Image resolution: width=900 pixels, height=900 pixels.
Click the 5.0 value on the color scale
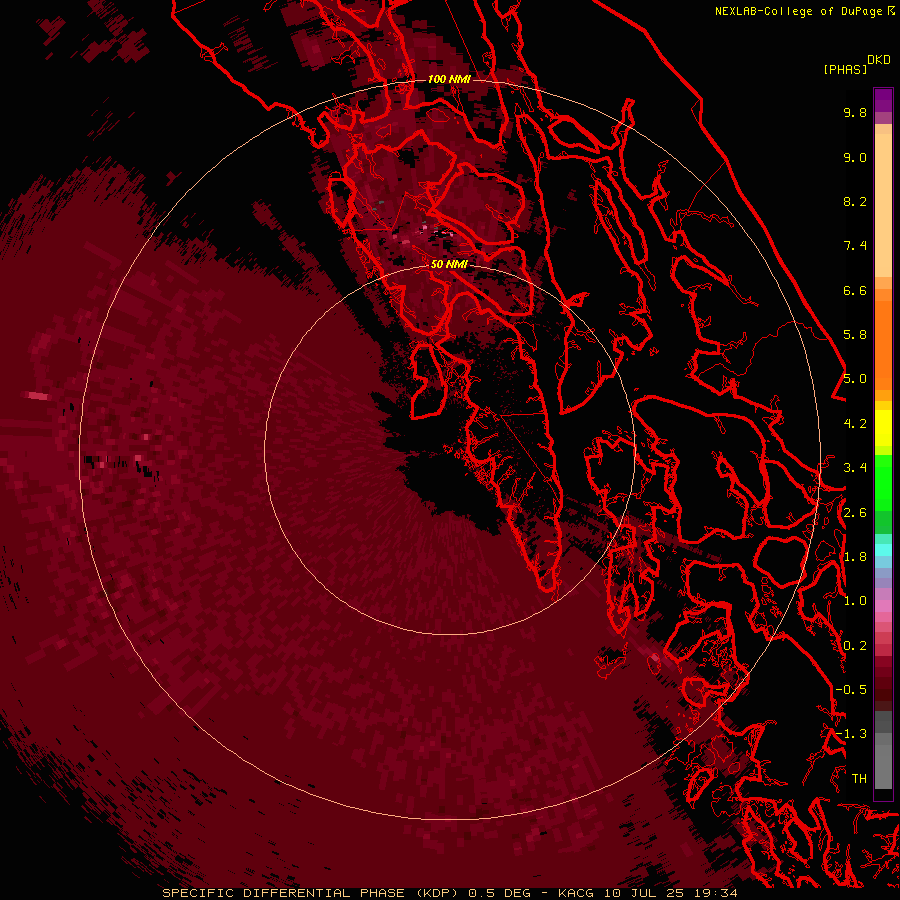(855, 379)
